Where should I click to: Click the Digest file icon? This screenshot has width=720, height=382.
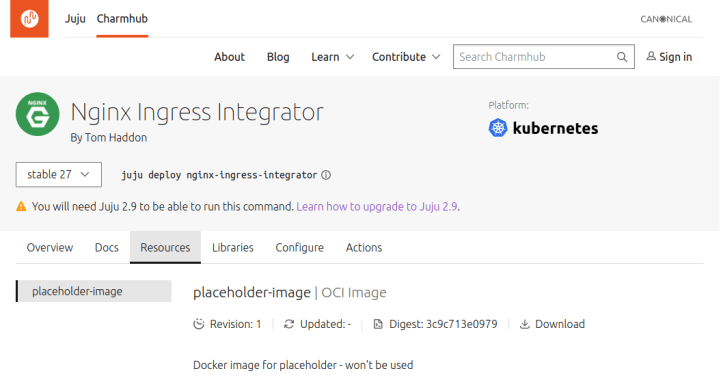point(378,324)
